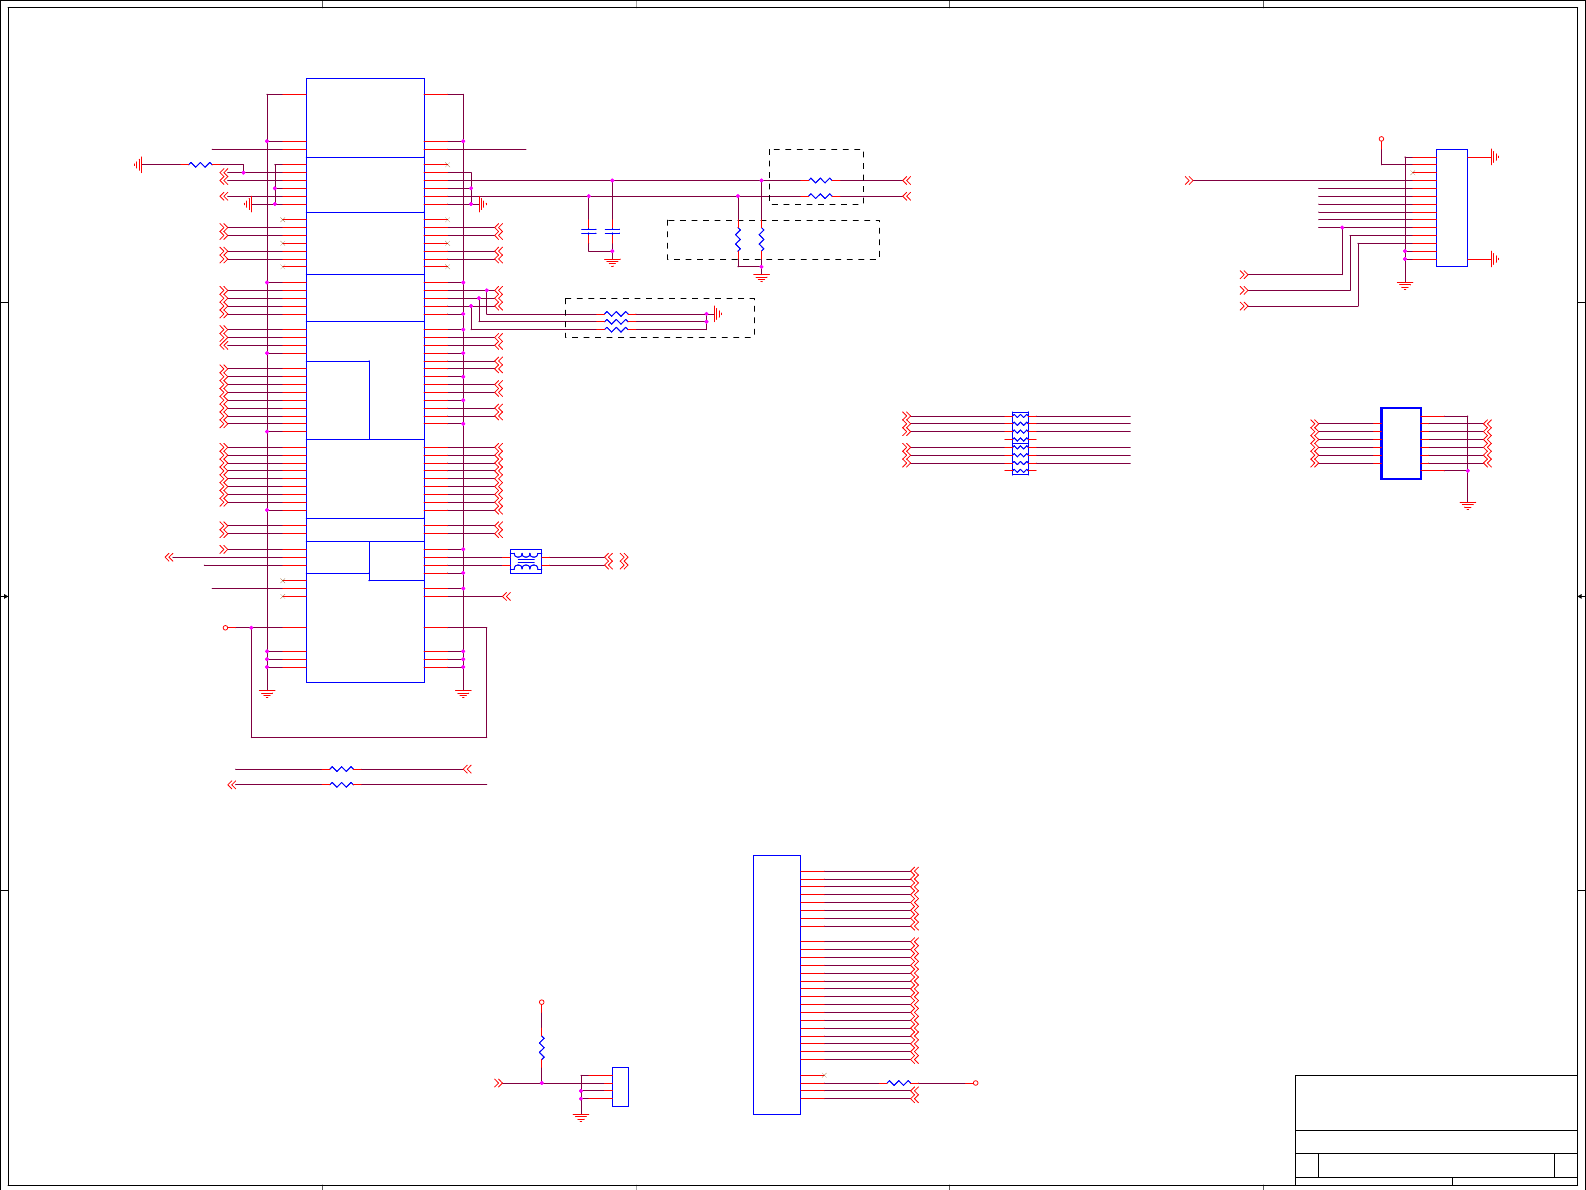
Task: Select the tall blue connector at bottom center
Action: click(x=777, y=985)
